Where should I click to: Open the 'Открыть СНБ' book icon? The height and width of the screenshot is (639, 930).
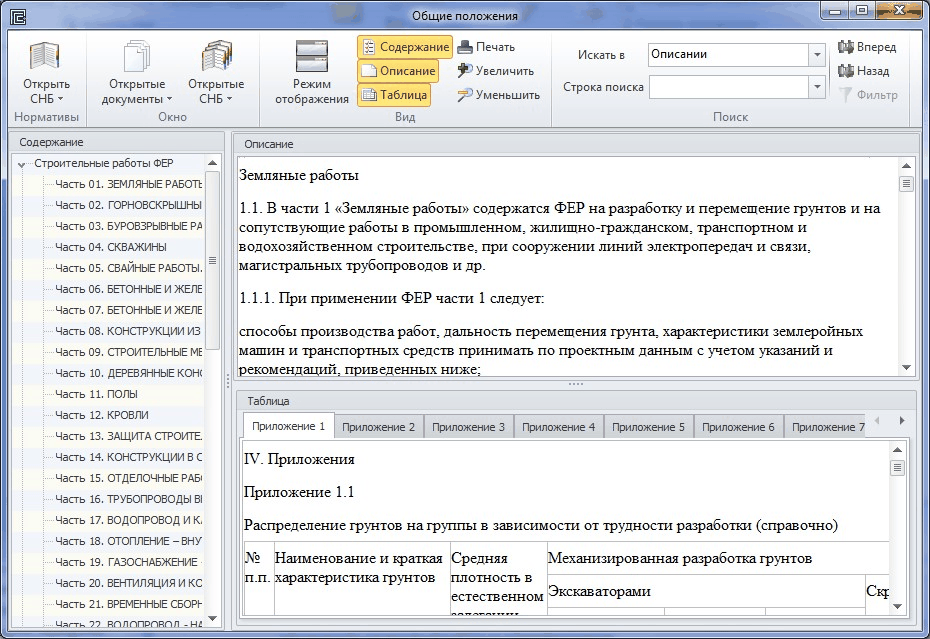(x=44, y=56)
